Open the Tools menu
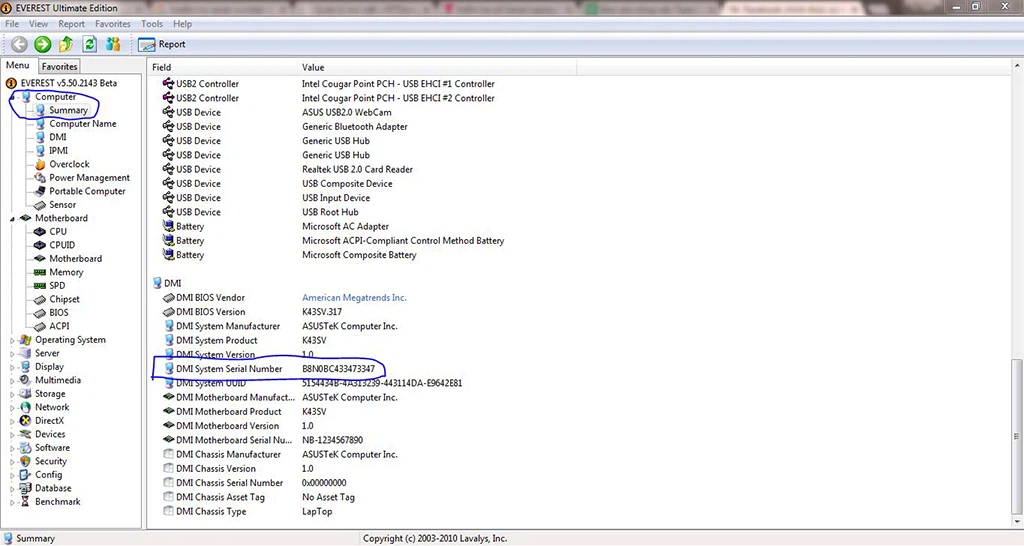 (x=152, y=24)
